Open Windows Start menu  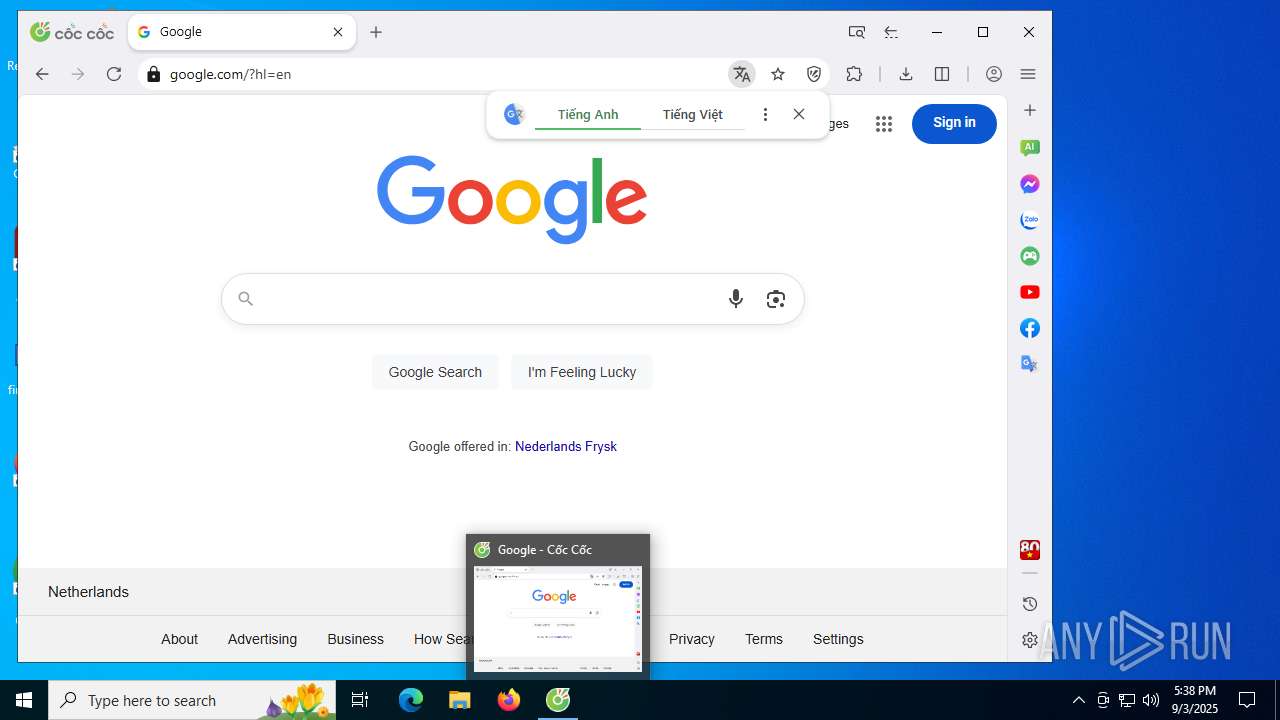pos(24,700)
